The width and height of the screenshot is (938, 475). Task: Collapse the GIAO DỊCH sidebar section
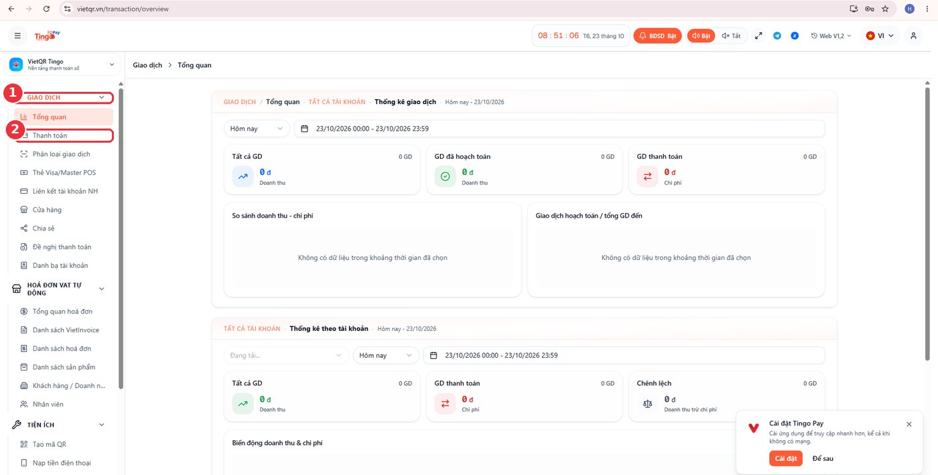[102, 98]
